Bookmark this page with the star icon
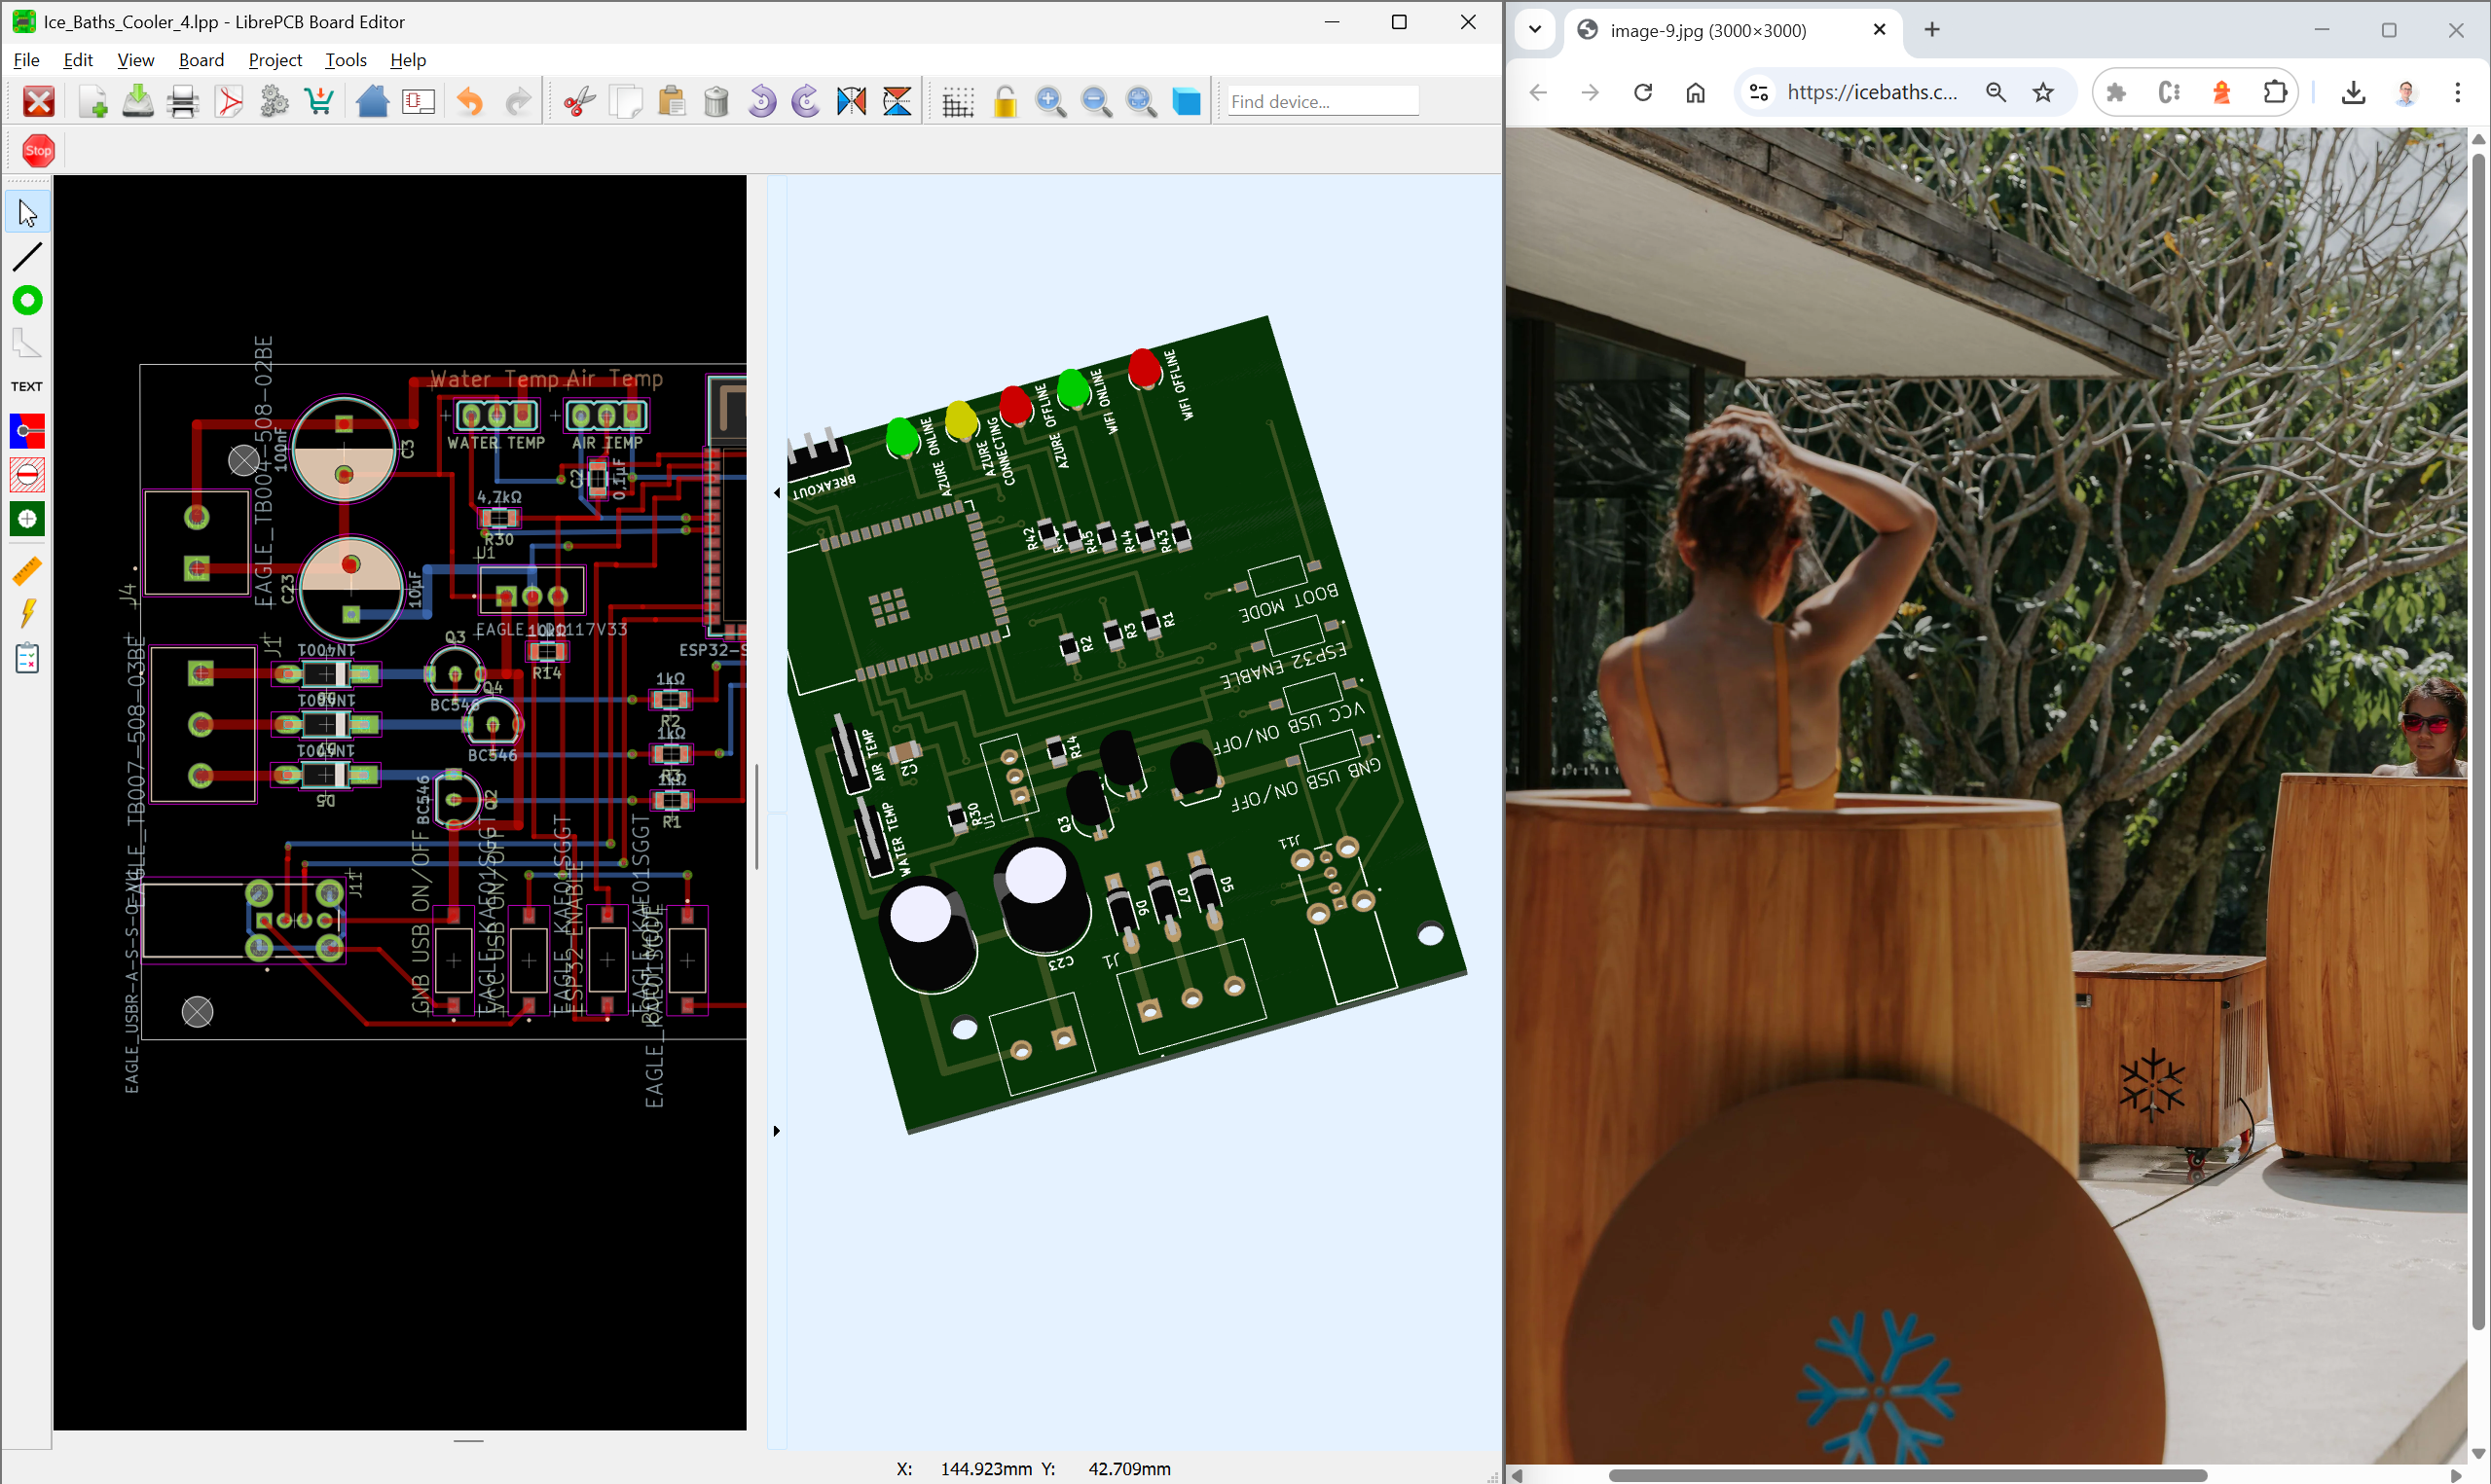This screenshot has width=2491, height=1484. click(2042, 92)
